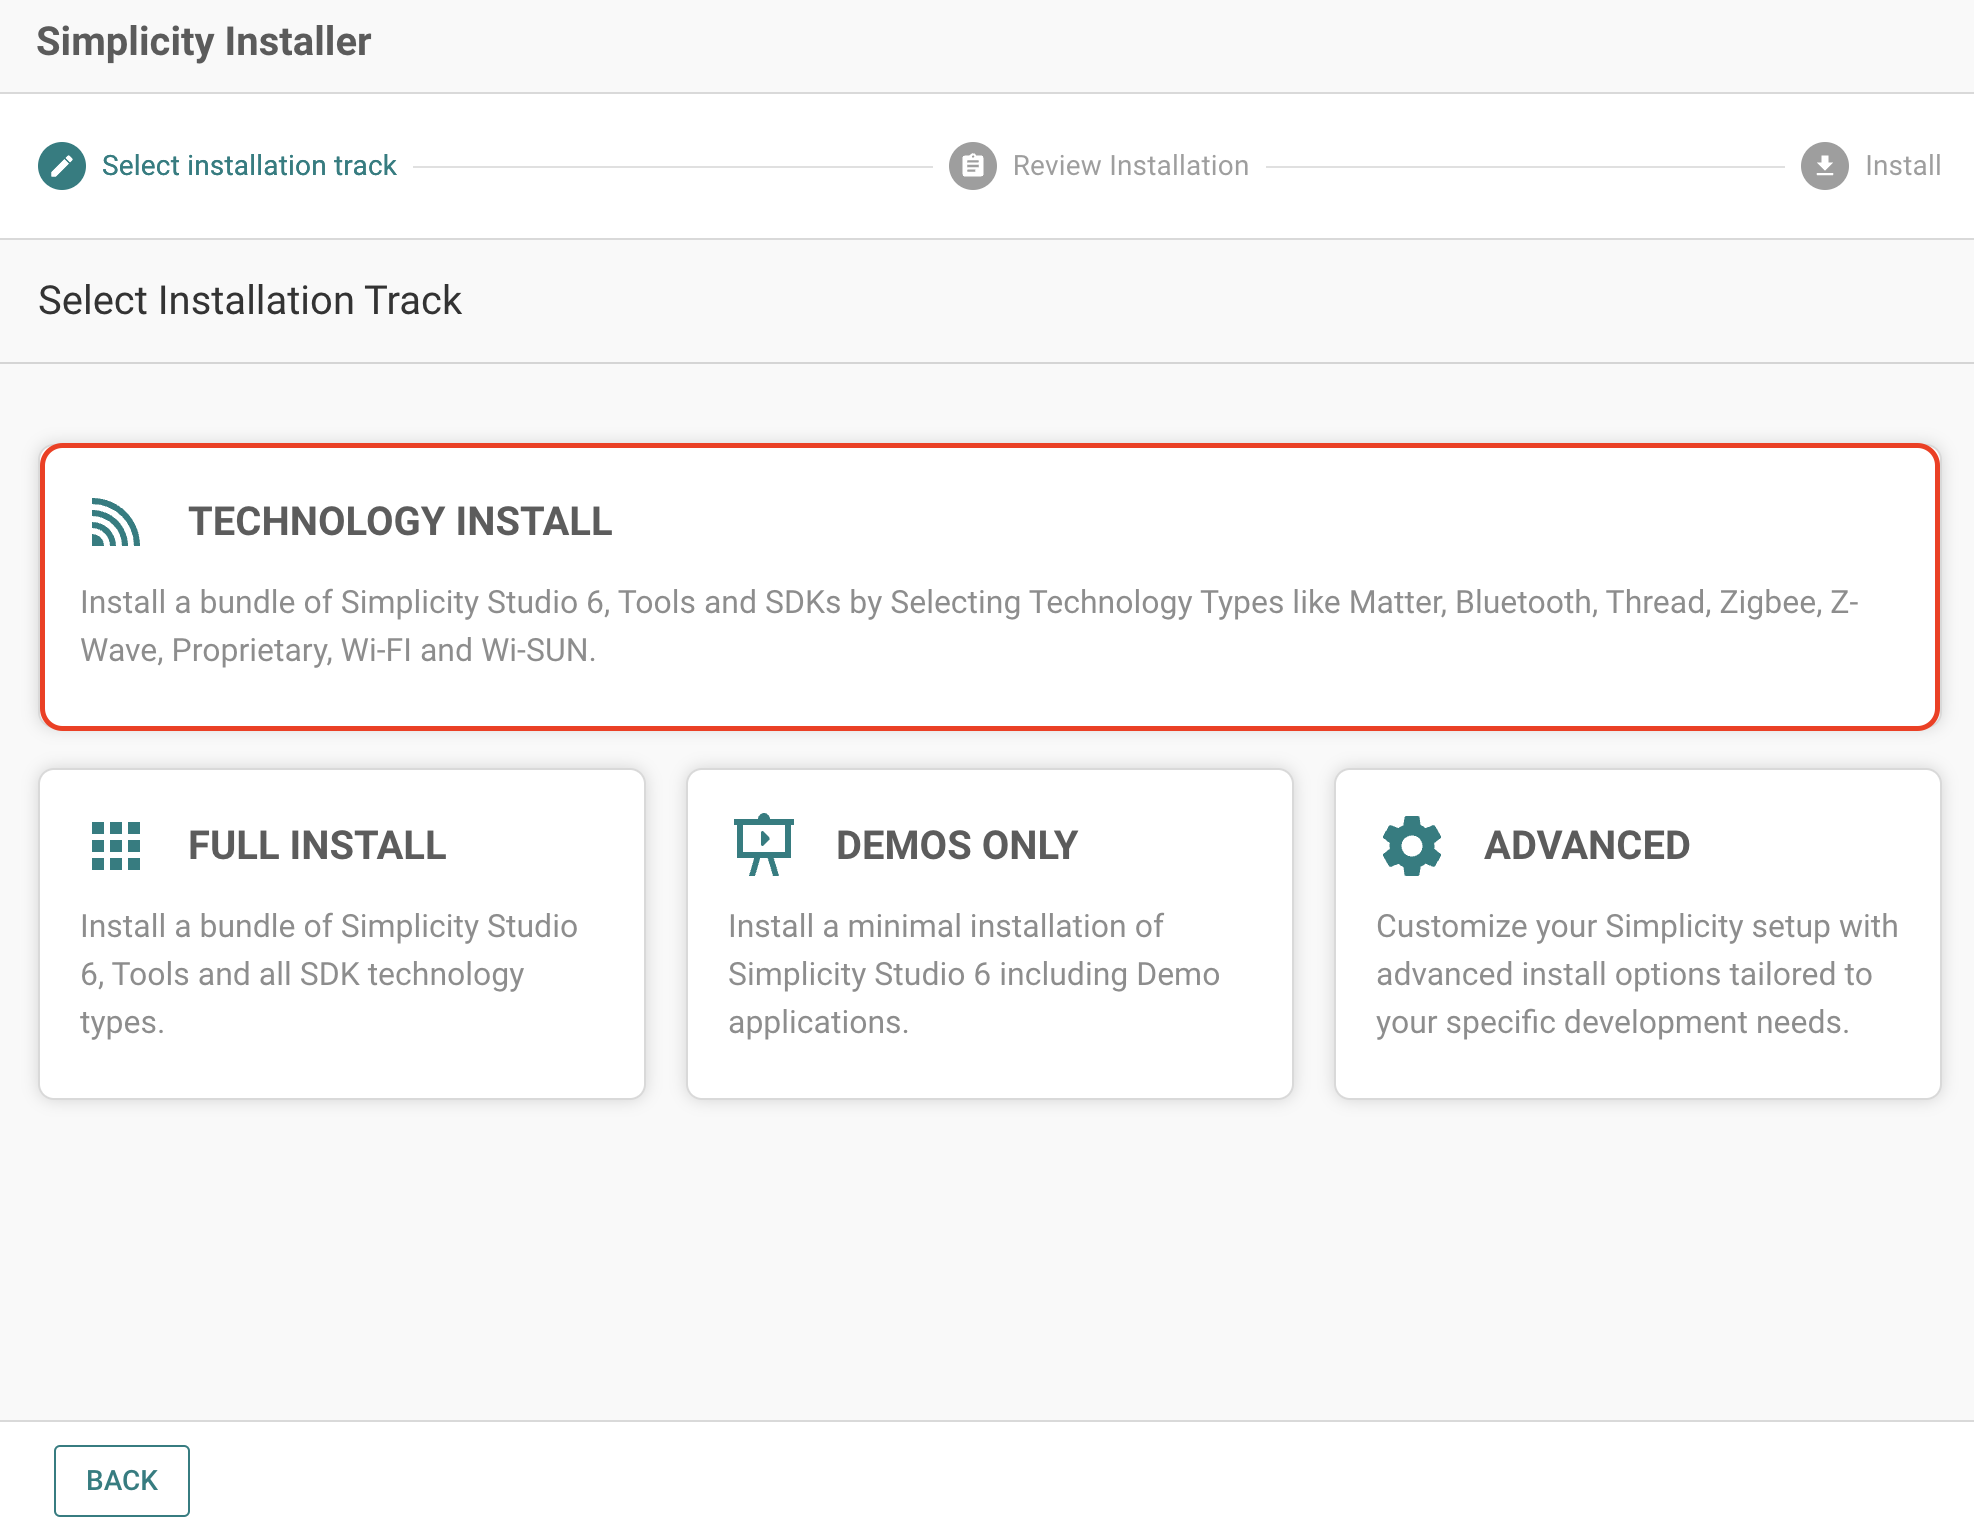Click the gear icon on the Advanced card

1410,845
